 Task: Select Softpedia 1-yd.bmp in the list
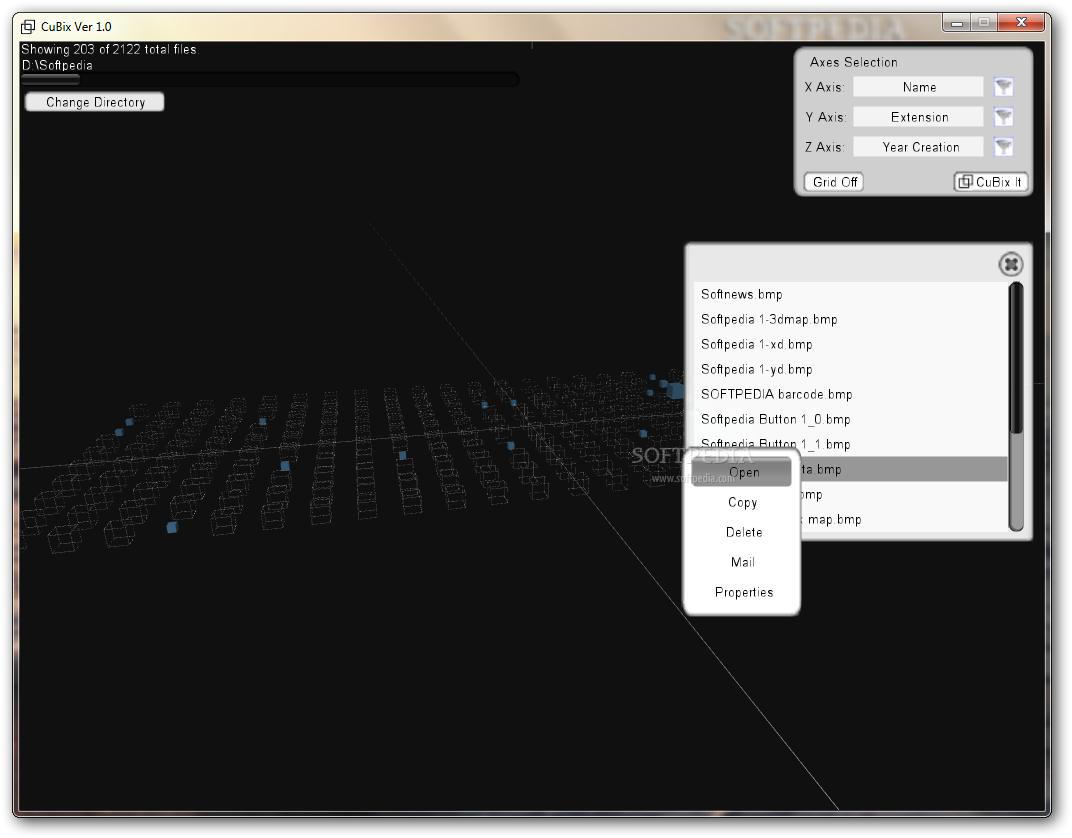851,370
